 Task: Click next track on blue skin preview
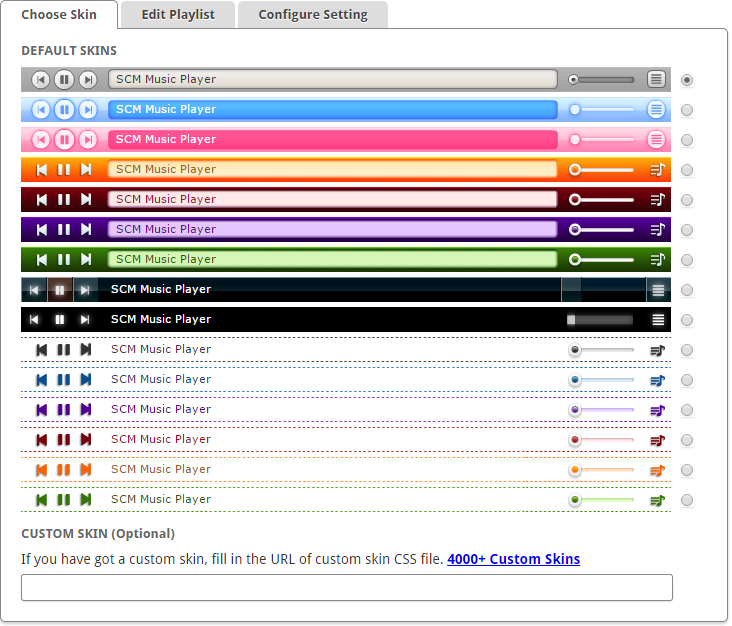pos(88,110)
